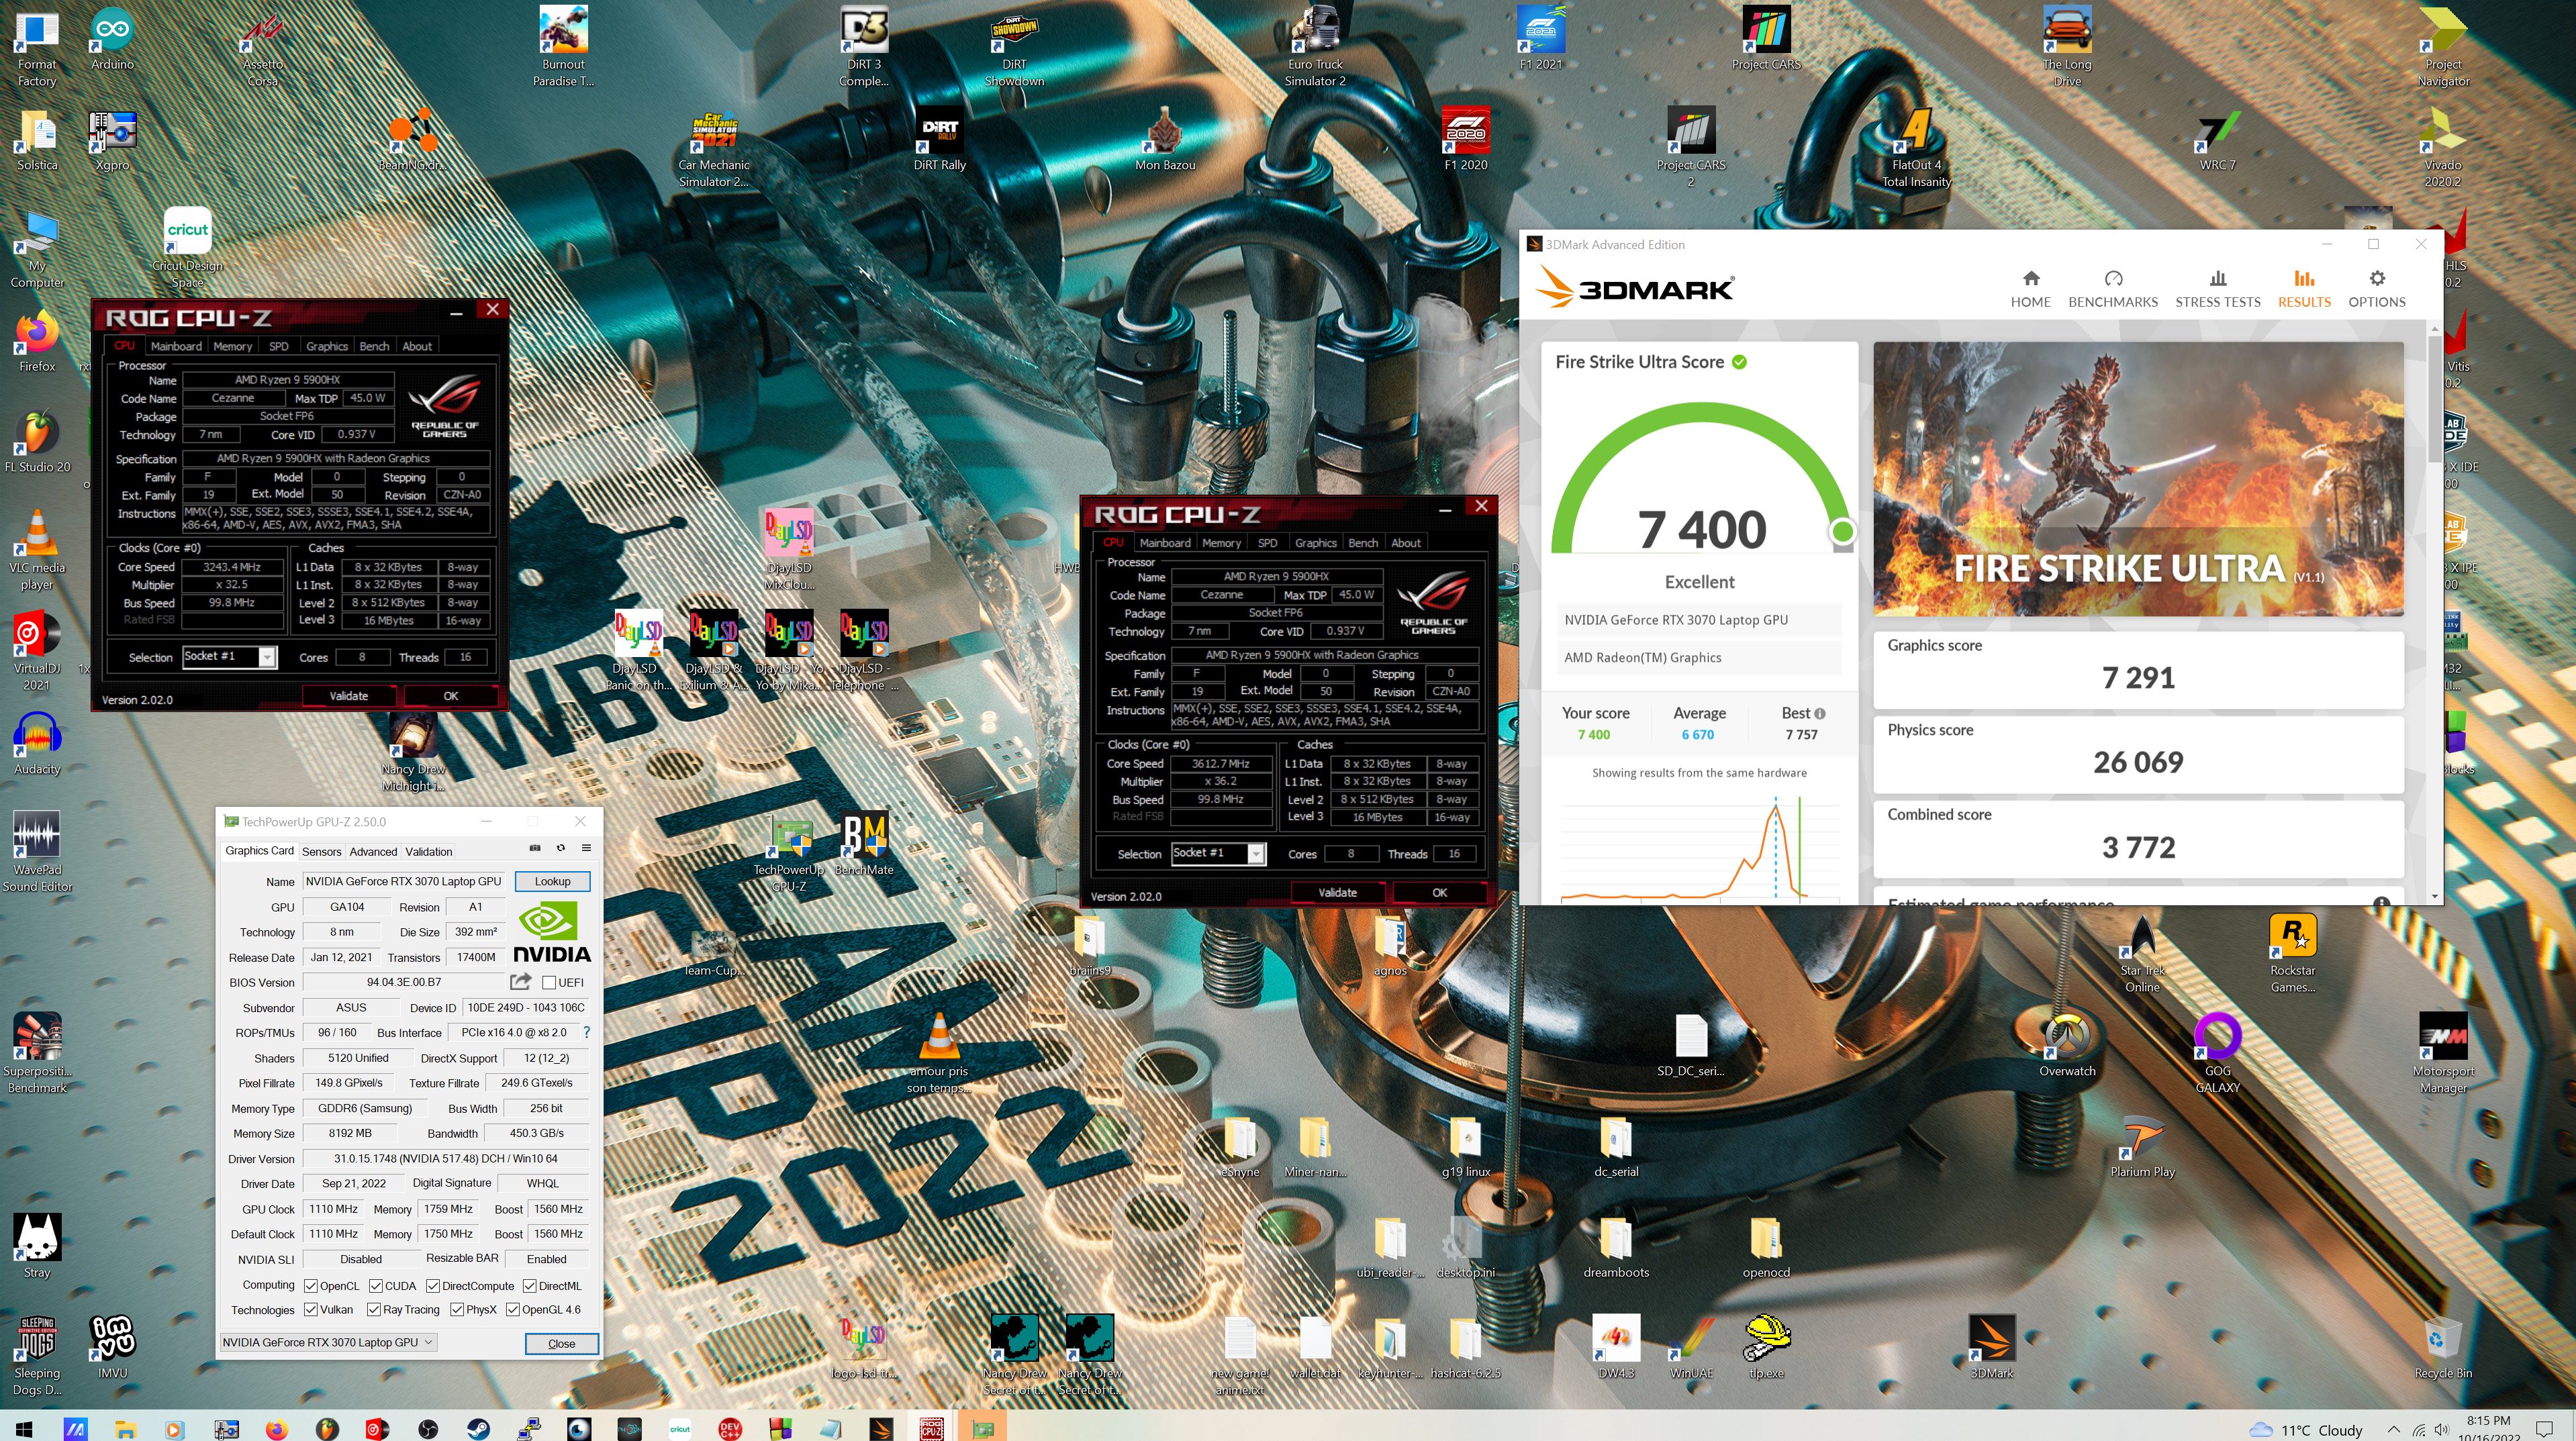Open the GPU selection dropdown in GPU-Z
This screenshot has width=2576, height=1441.
click(x=329, y=1343)
